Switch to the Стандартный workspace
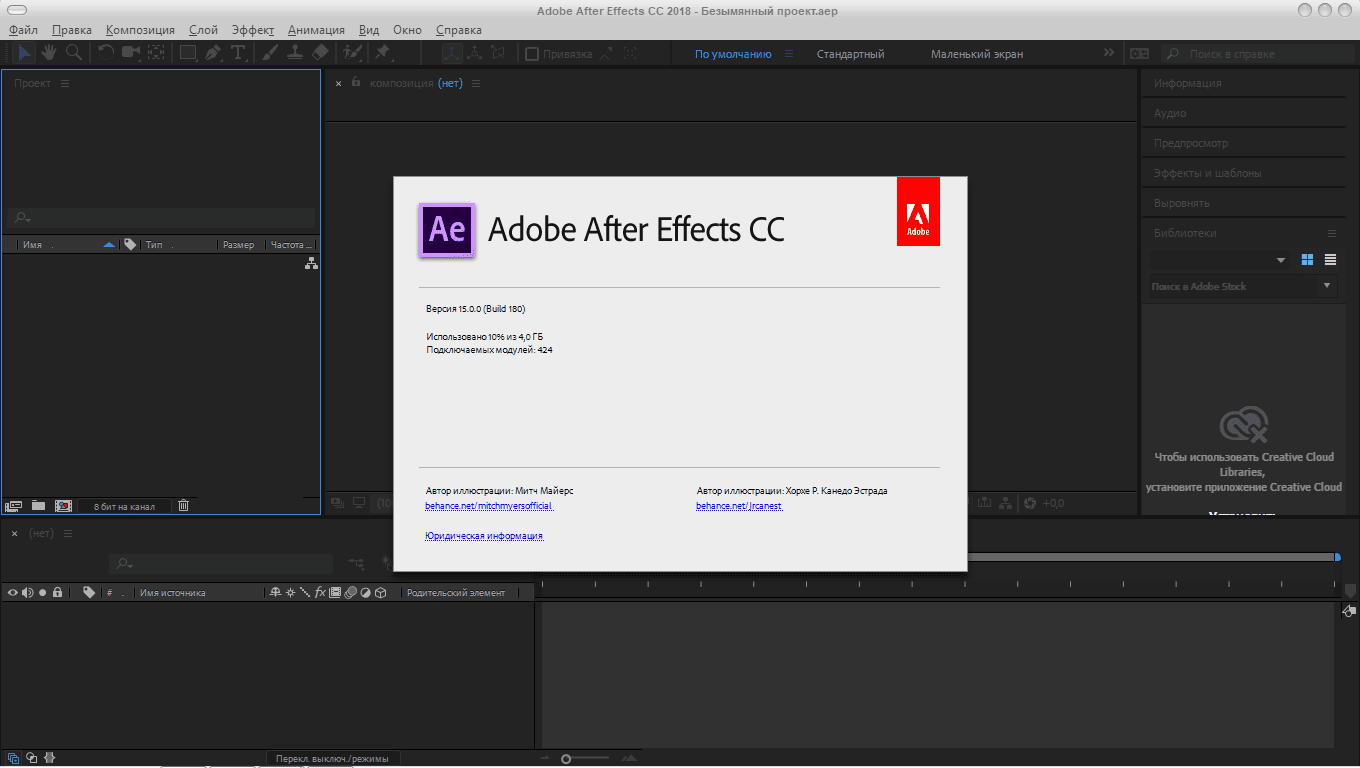 850,54
